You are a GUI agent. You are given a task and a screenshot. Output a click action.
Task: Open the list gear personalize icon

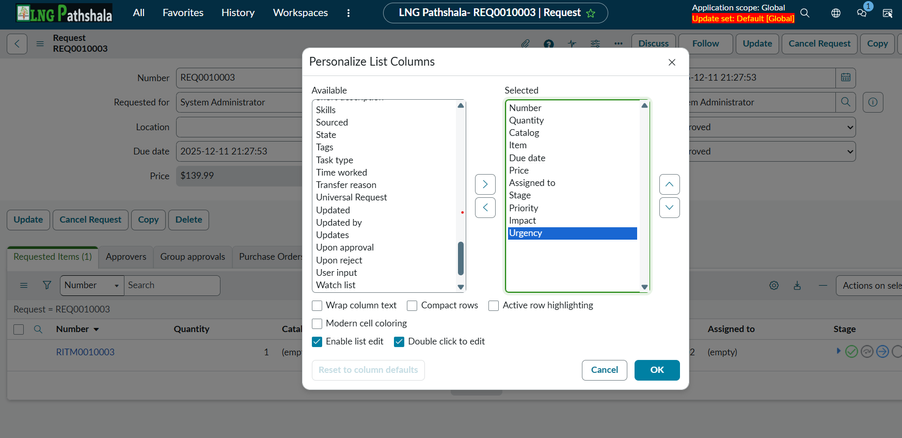click(x=774, y=285)
